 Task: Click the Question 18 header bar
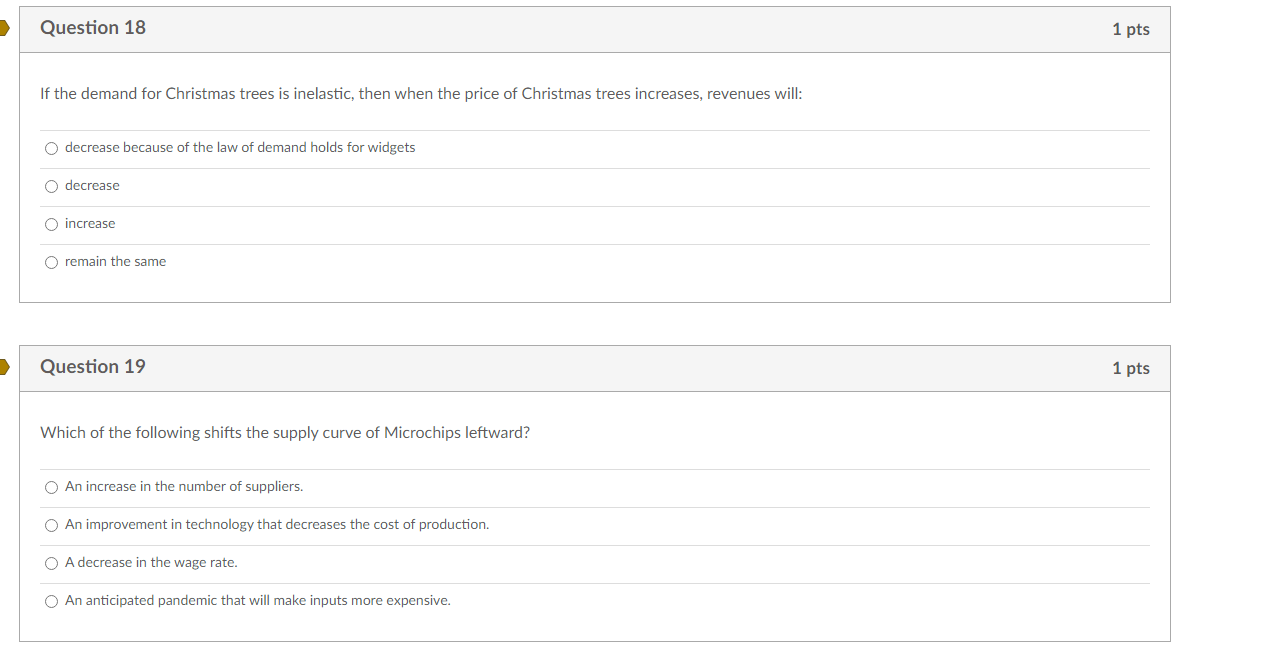600,29
